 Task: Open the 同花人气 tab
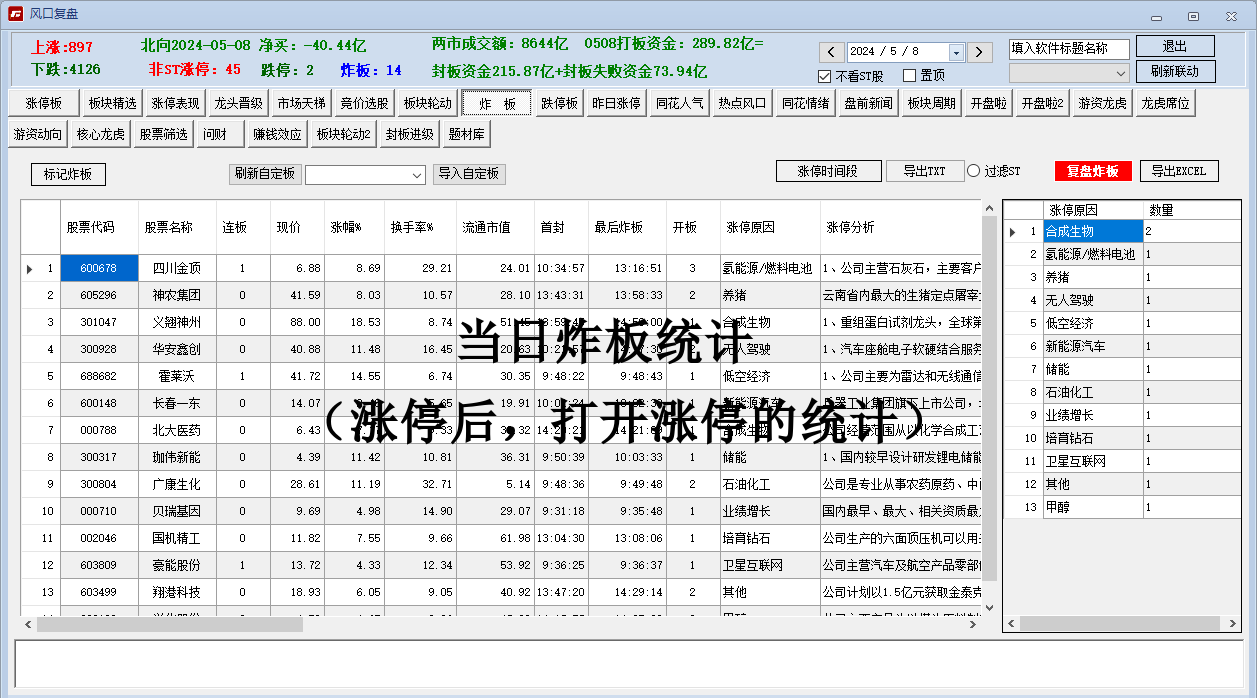tap(679, 103)
